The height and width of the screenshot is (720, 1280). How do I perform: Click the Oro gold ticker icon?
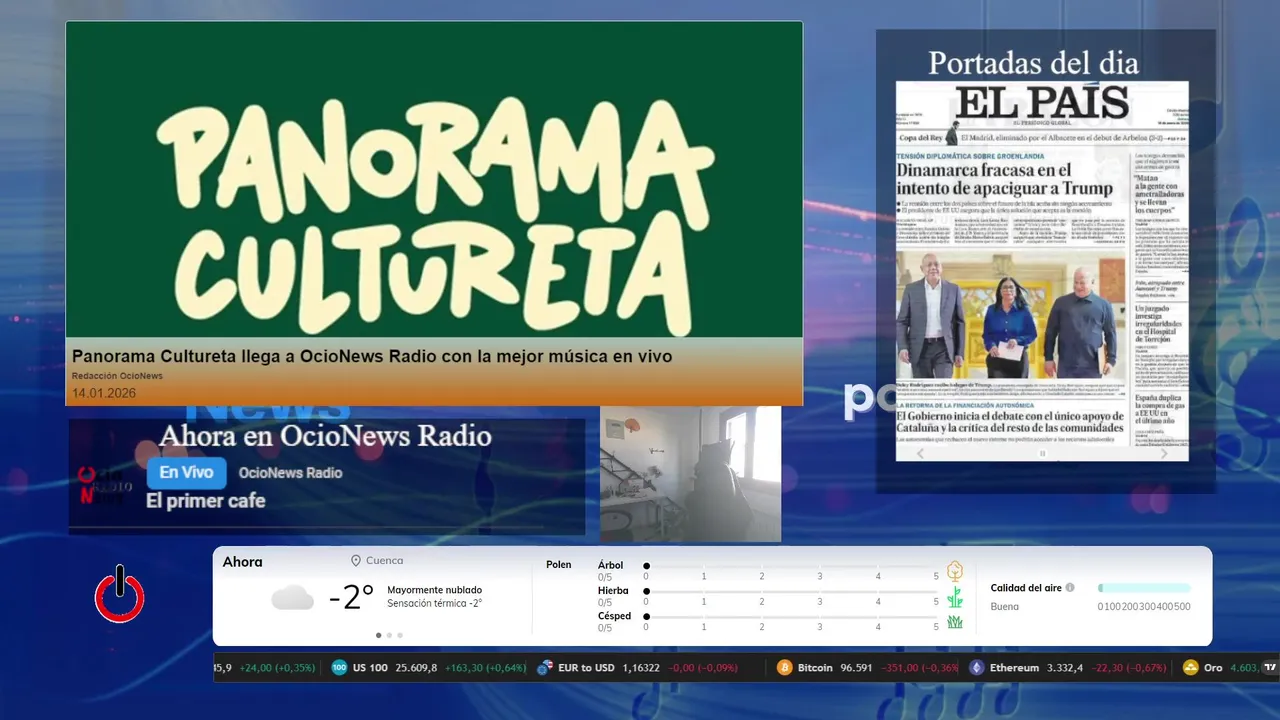(1190, 667)
